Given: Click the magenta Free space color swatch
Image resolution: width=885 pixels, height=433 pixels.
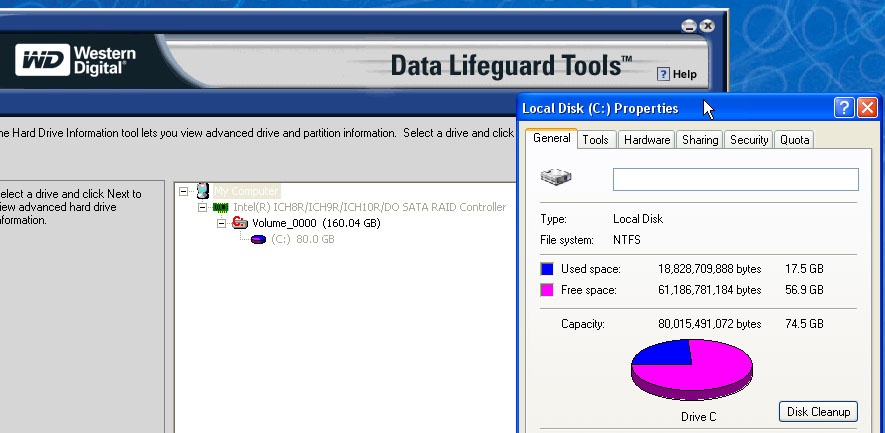Looking at the screenshot, I should [547, 290].
